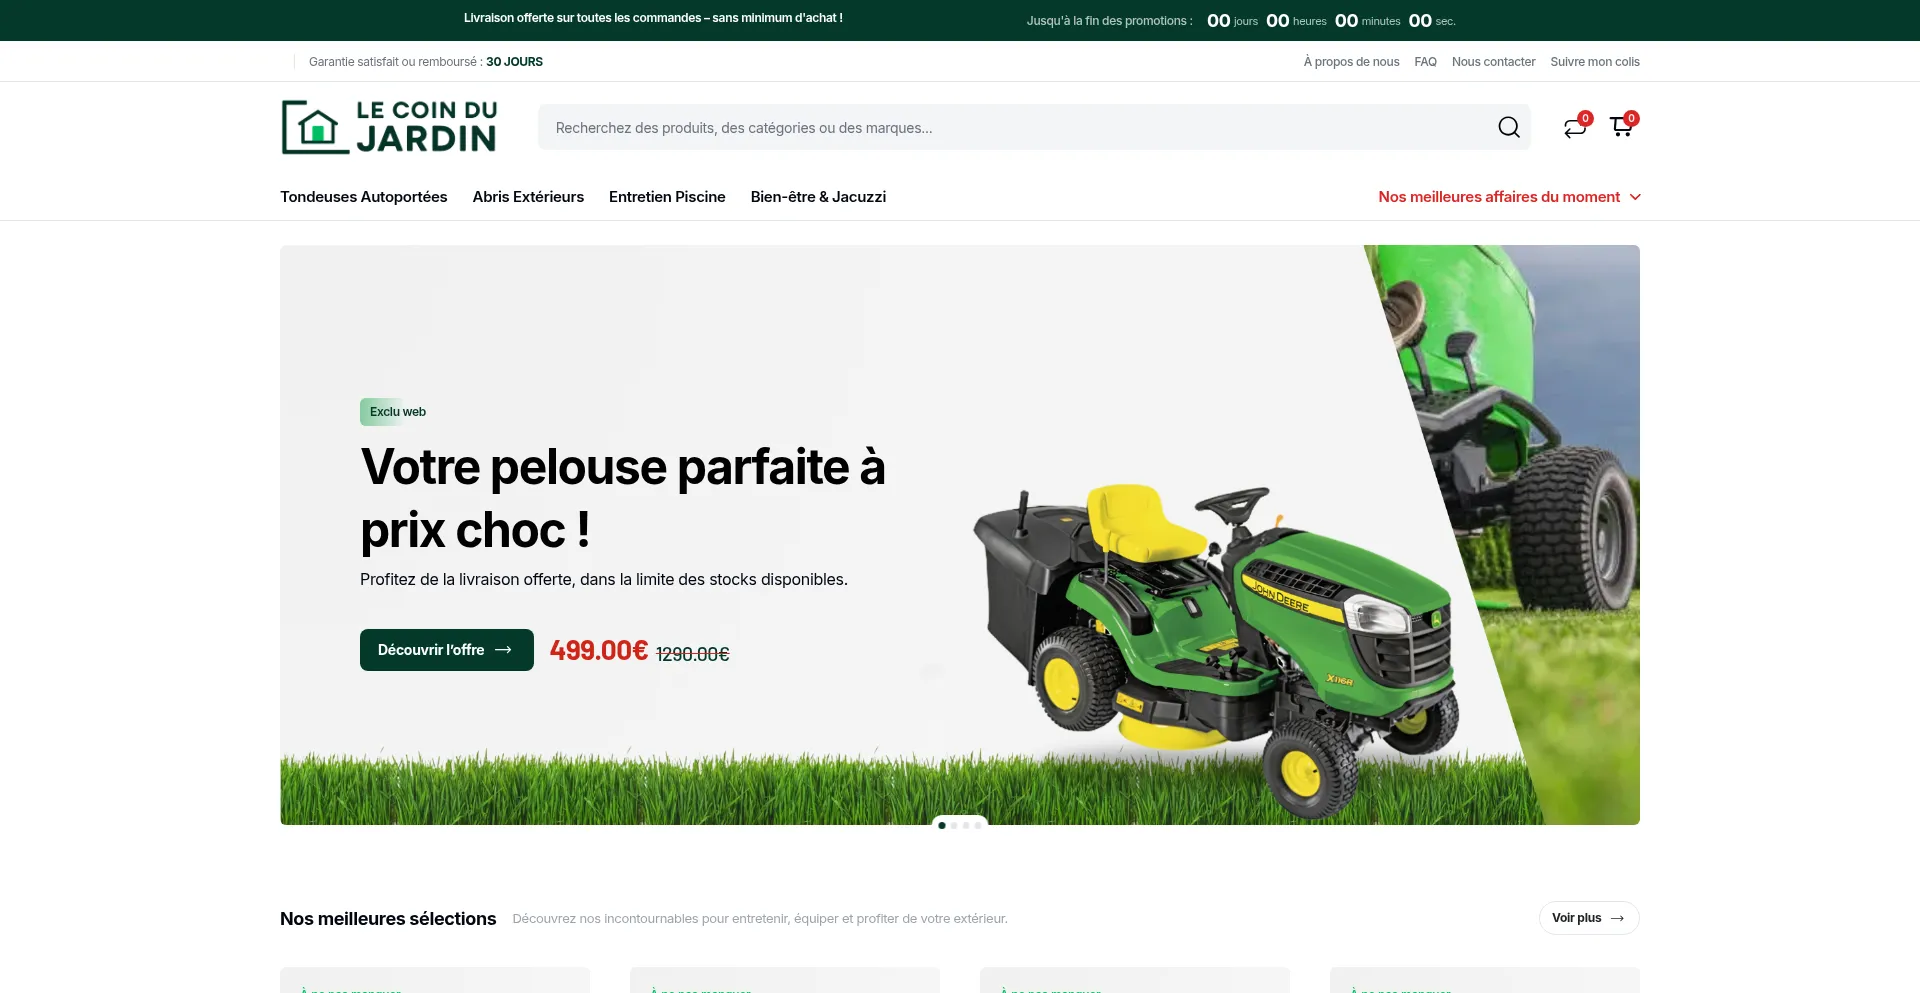Click the Nos meilleures sélections heading
This screenshot has height=993, width=1920.
(x=388, y=918)
